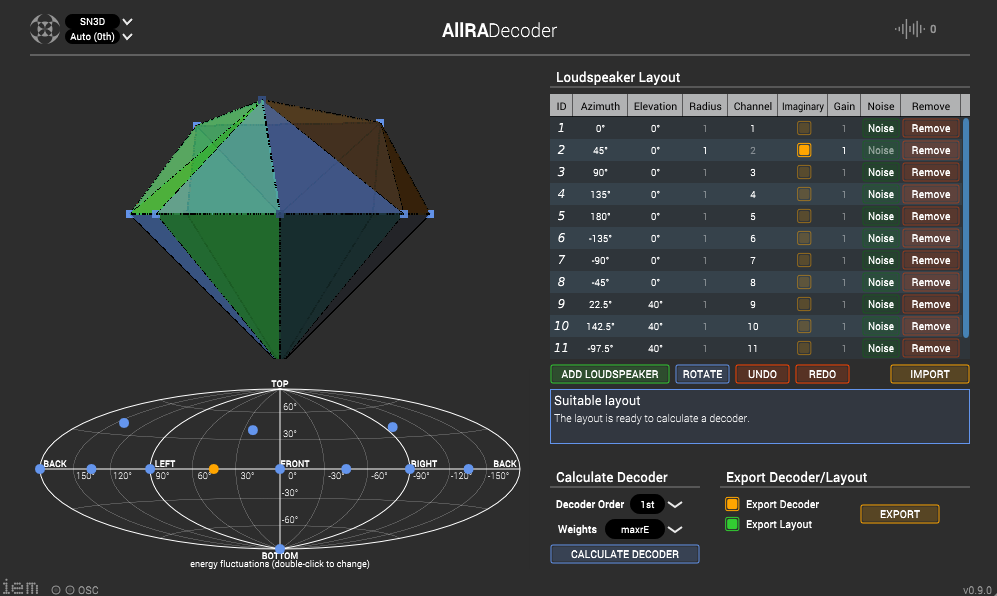Click CALCULATE DECODER button
Screen dimensions: 997x596
[624, 554]
